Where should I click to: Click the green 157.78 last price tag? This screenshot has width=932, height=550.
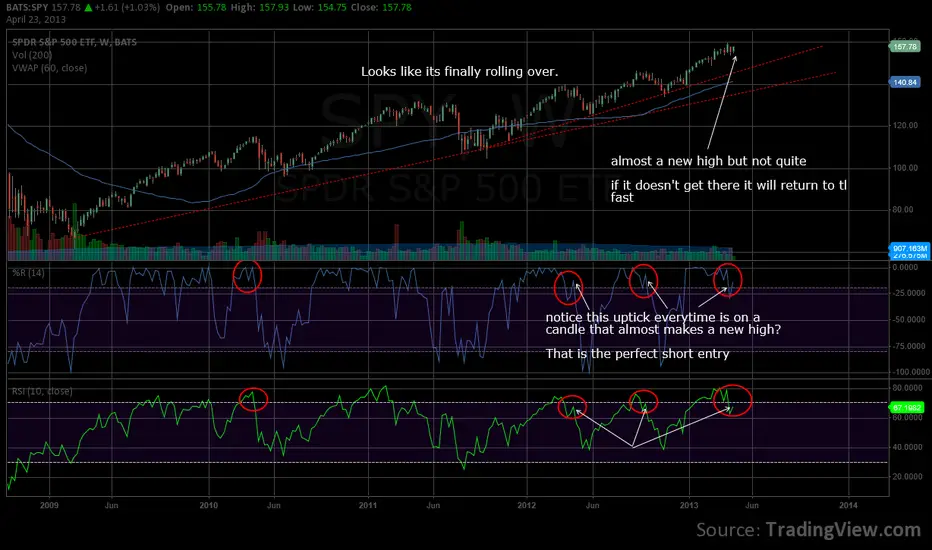(904, 46)
